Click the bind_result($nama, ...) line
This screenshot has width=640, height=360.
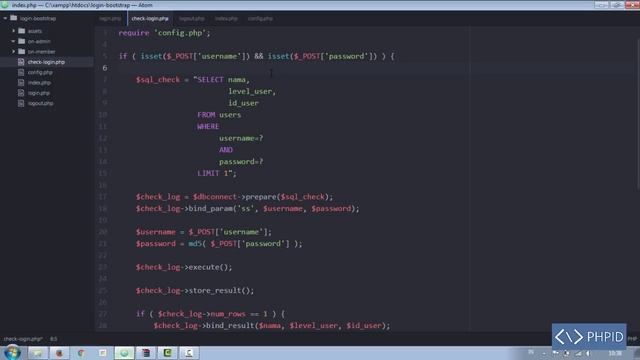(272, 326)
